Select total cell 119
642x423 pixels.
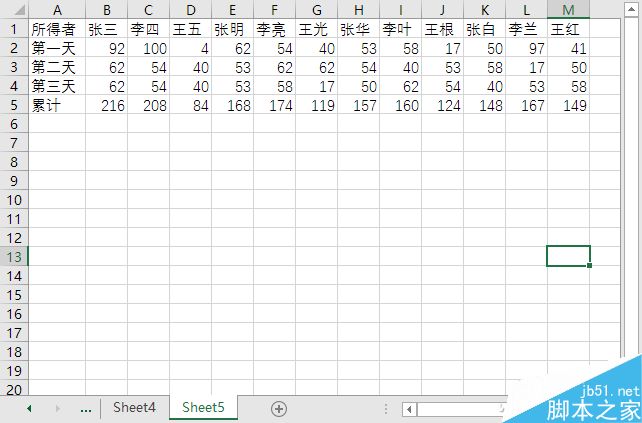[x=316, y=105]
